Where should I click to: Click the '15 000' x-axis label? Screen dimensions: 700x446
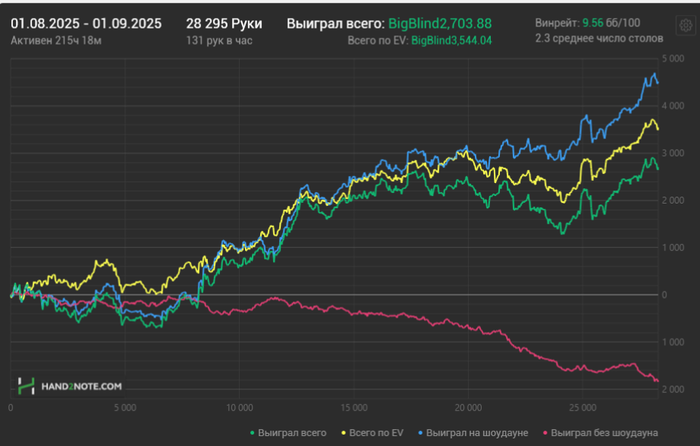pyautogui.click(x=354, y=408)
